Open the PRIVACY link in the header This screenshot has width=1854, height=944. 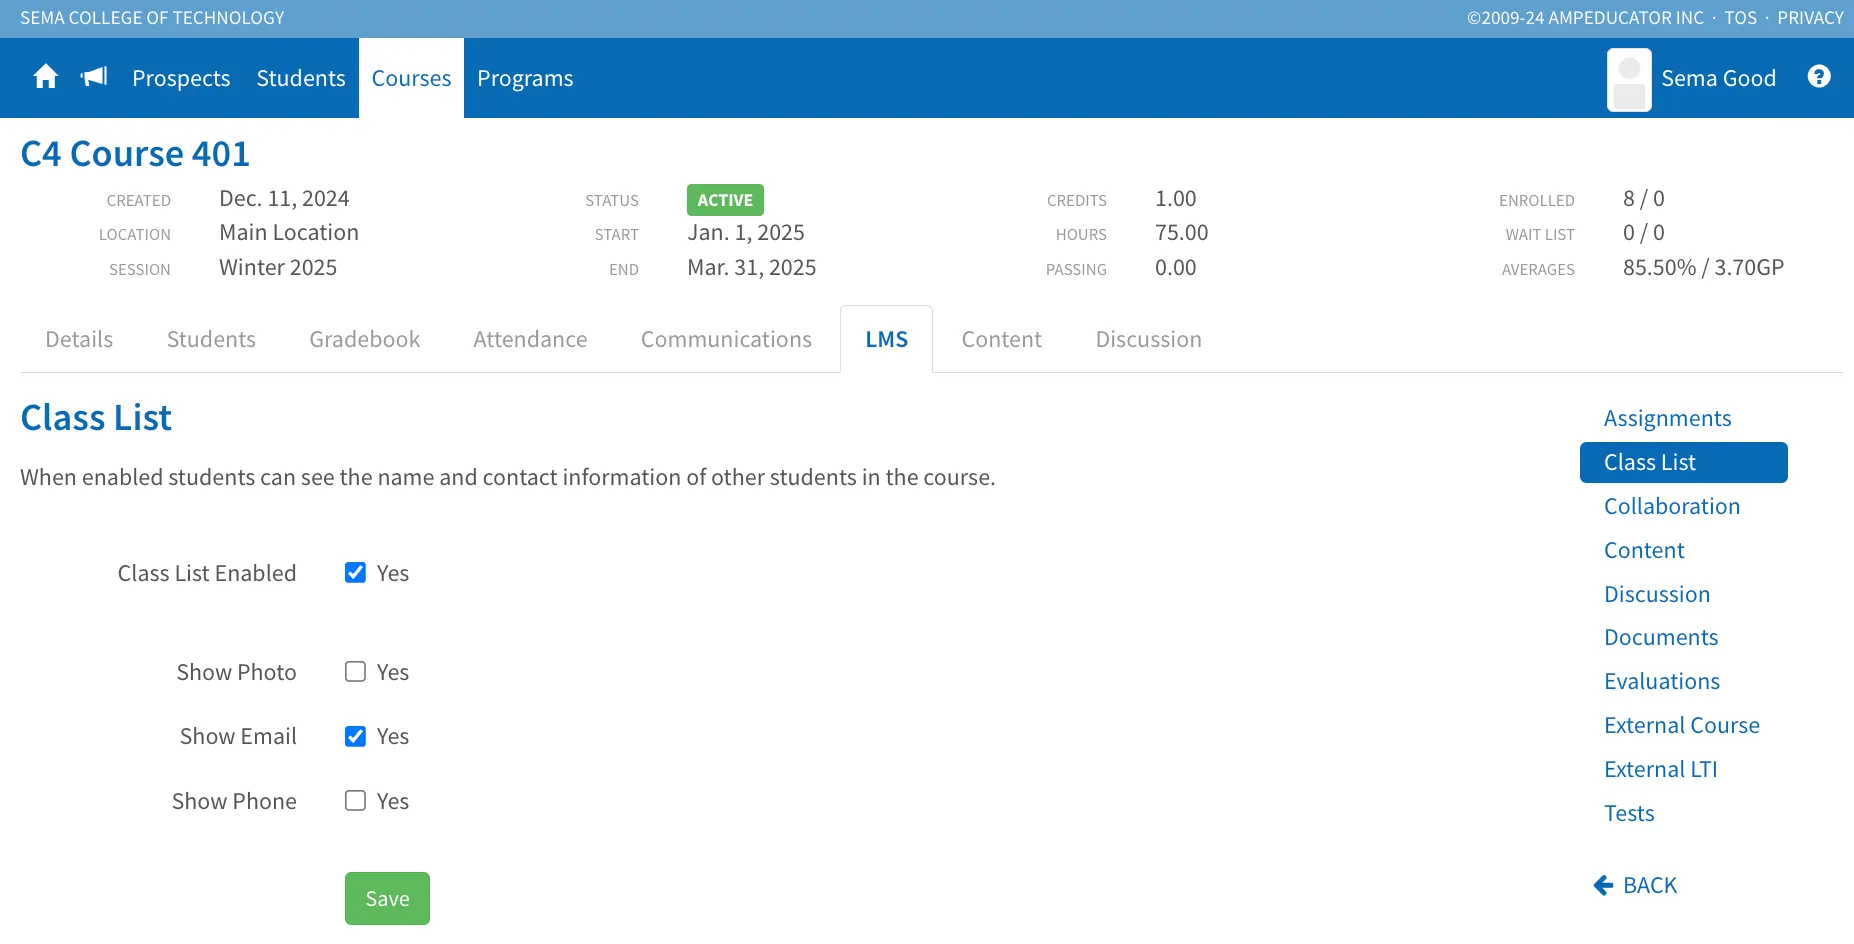[x=1810, y=18]
